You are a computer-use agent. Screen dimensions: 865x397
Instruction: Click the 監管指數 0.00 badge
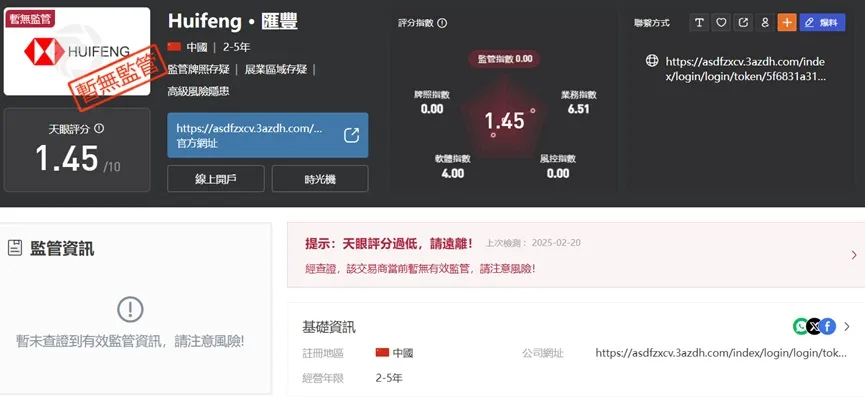[x=504, y=59]
